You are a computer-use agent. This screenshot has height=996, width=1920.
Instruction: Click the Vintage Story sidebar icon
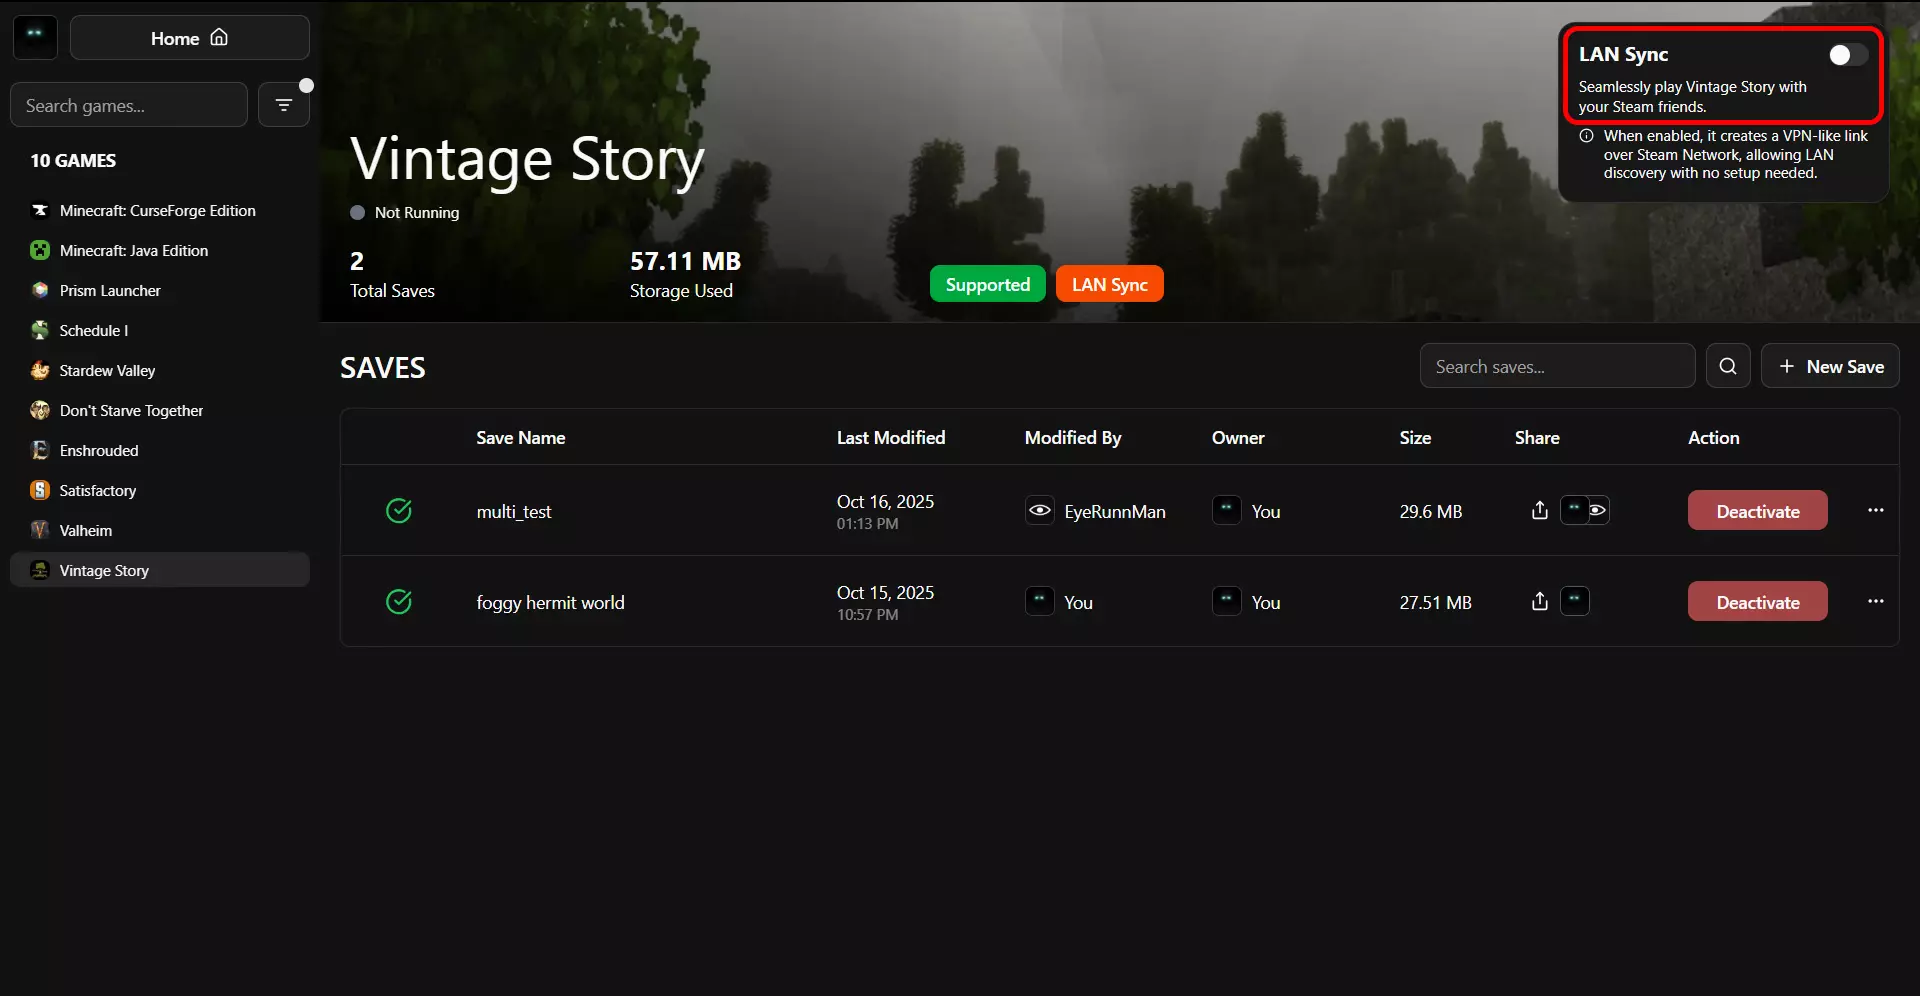40,570
